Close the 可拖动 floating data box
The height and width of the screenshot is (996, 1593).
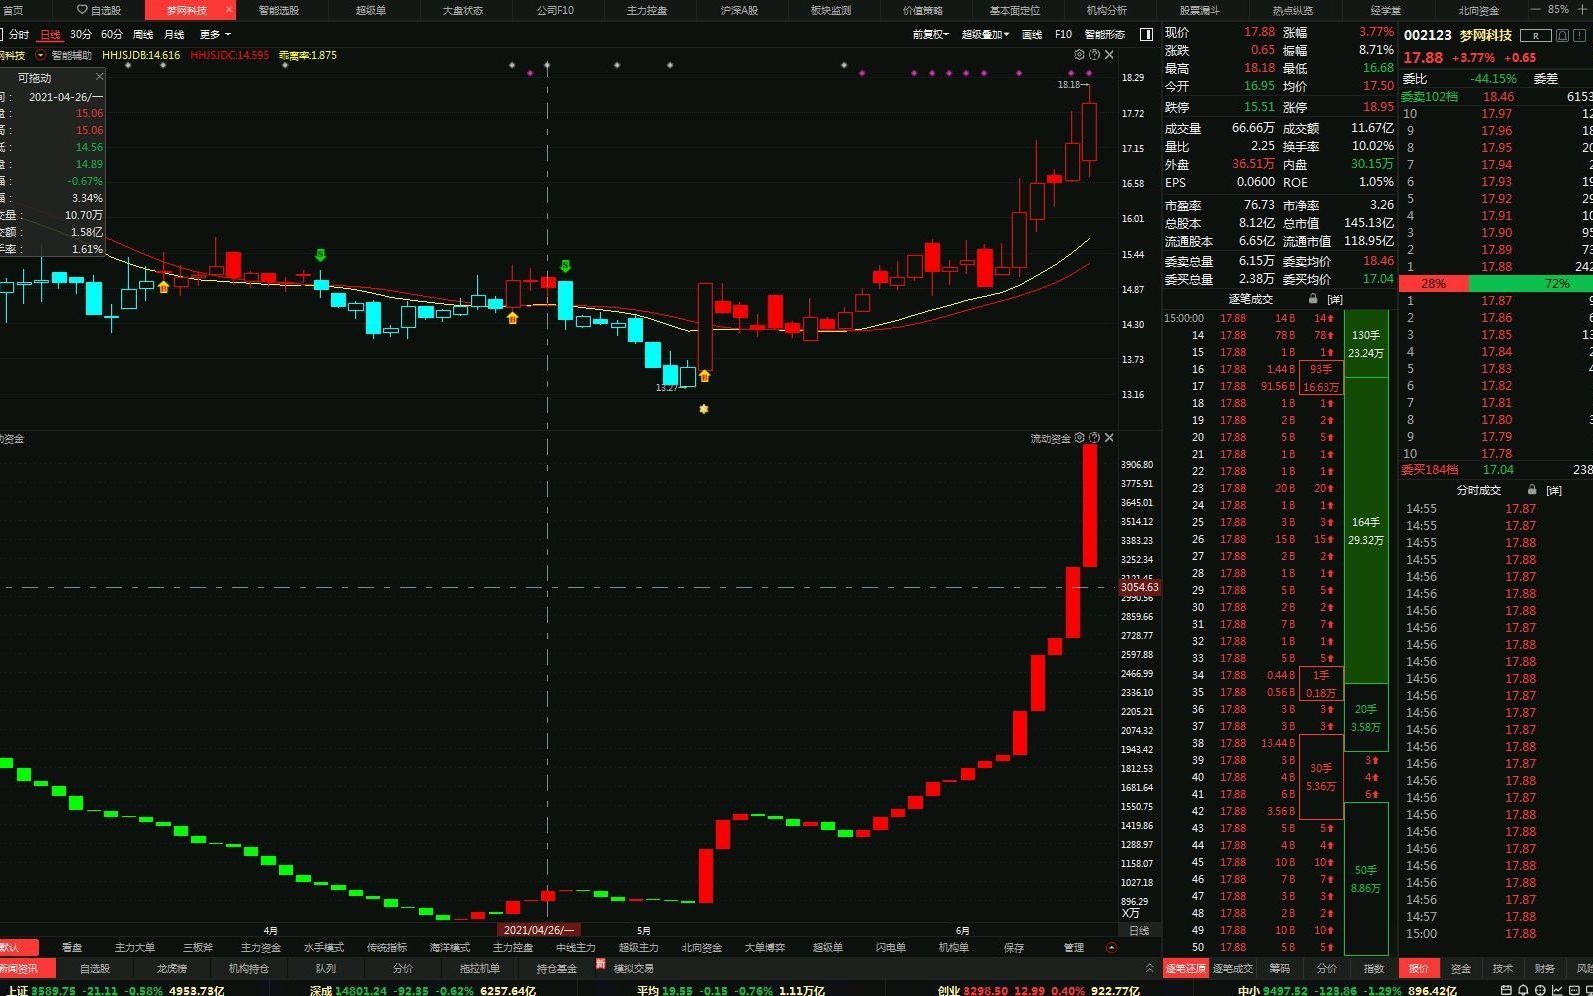pos(99,77)
